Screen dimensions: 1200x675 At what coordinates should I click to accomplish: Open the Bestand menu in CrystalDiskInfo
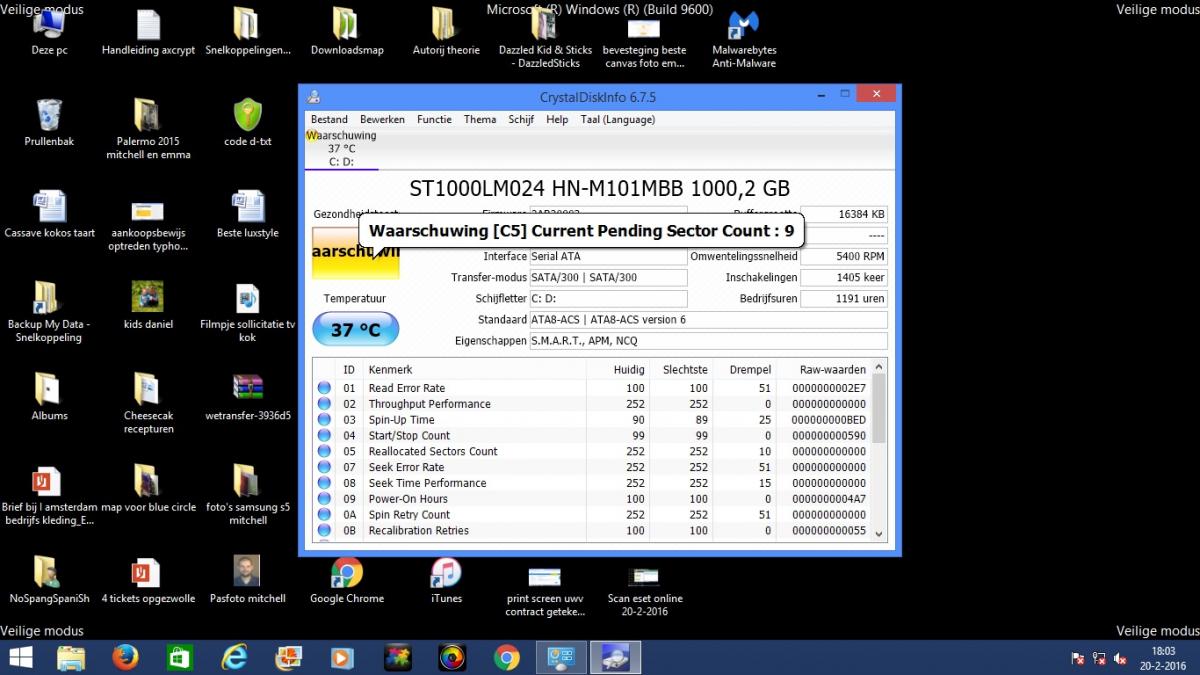(x=329, y=119)
